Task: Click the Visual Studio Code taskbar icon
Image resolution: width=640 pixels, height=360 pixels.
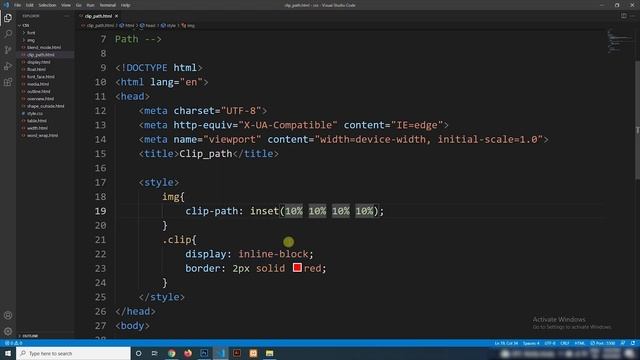Action: [220, 353]
